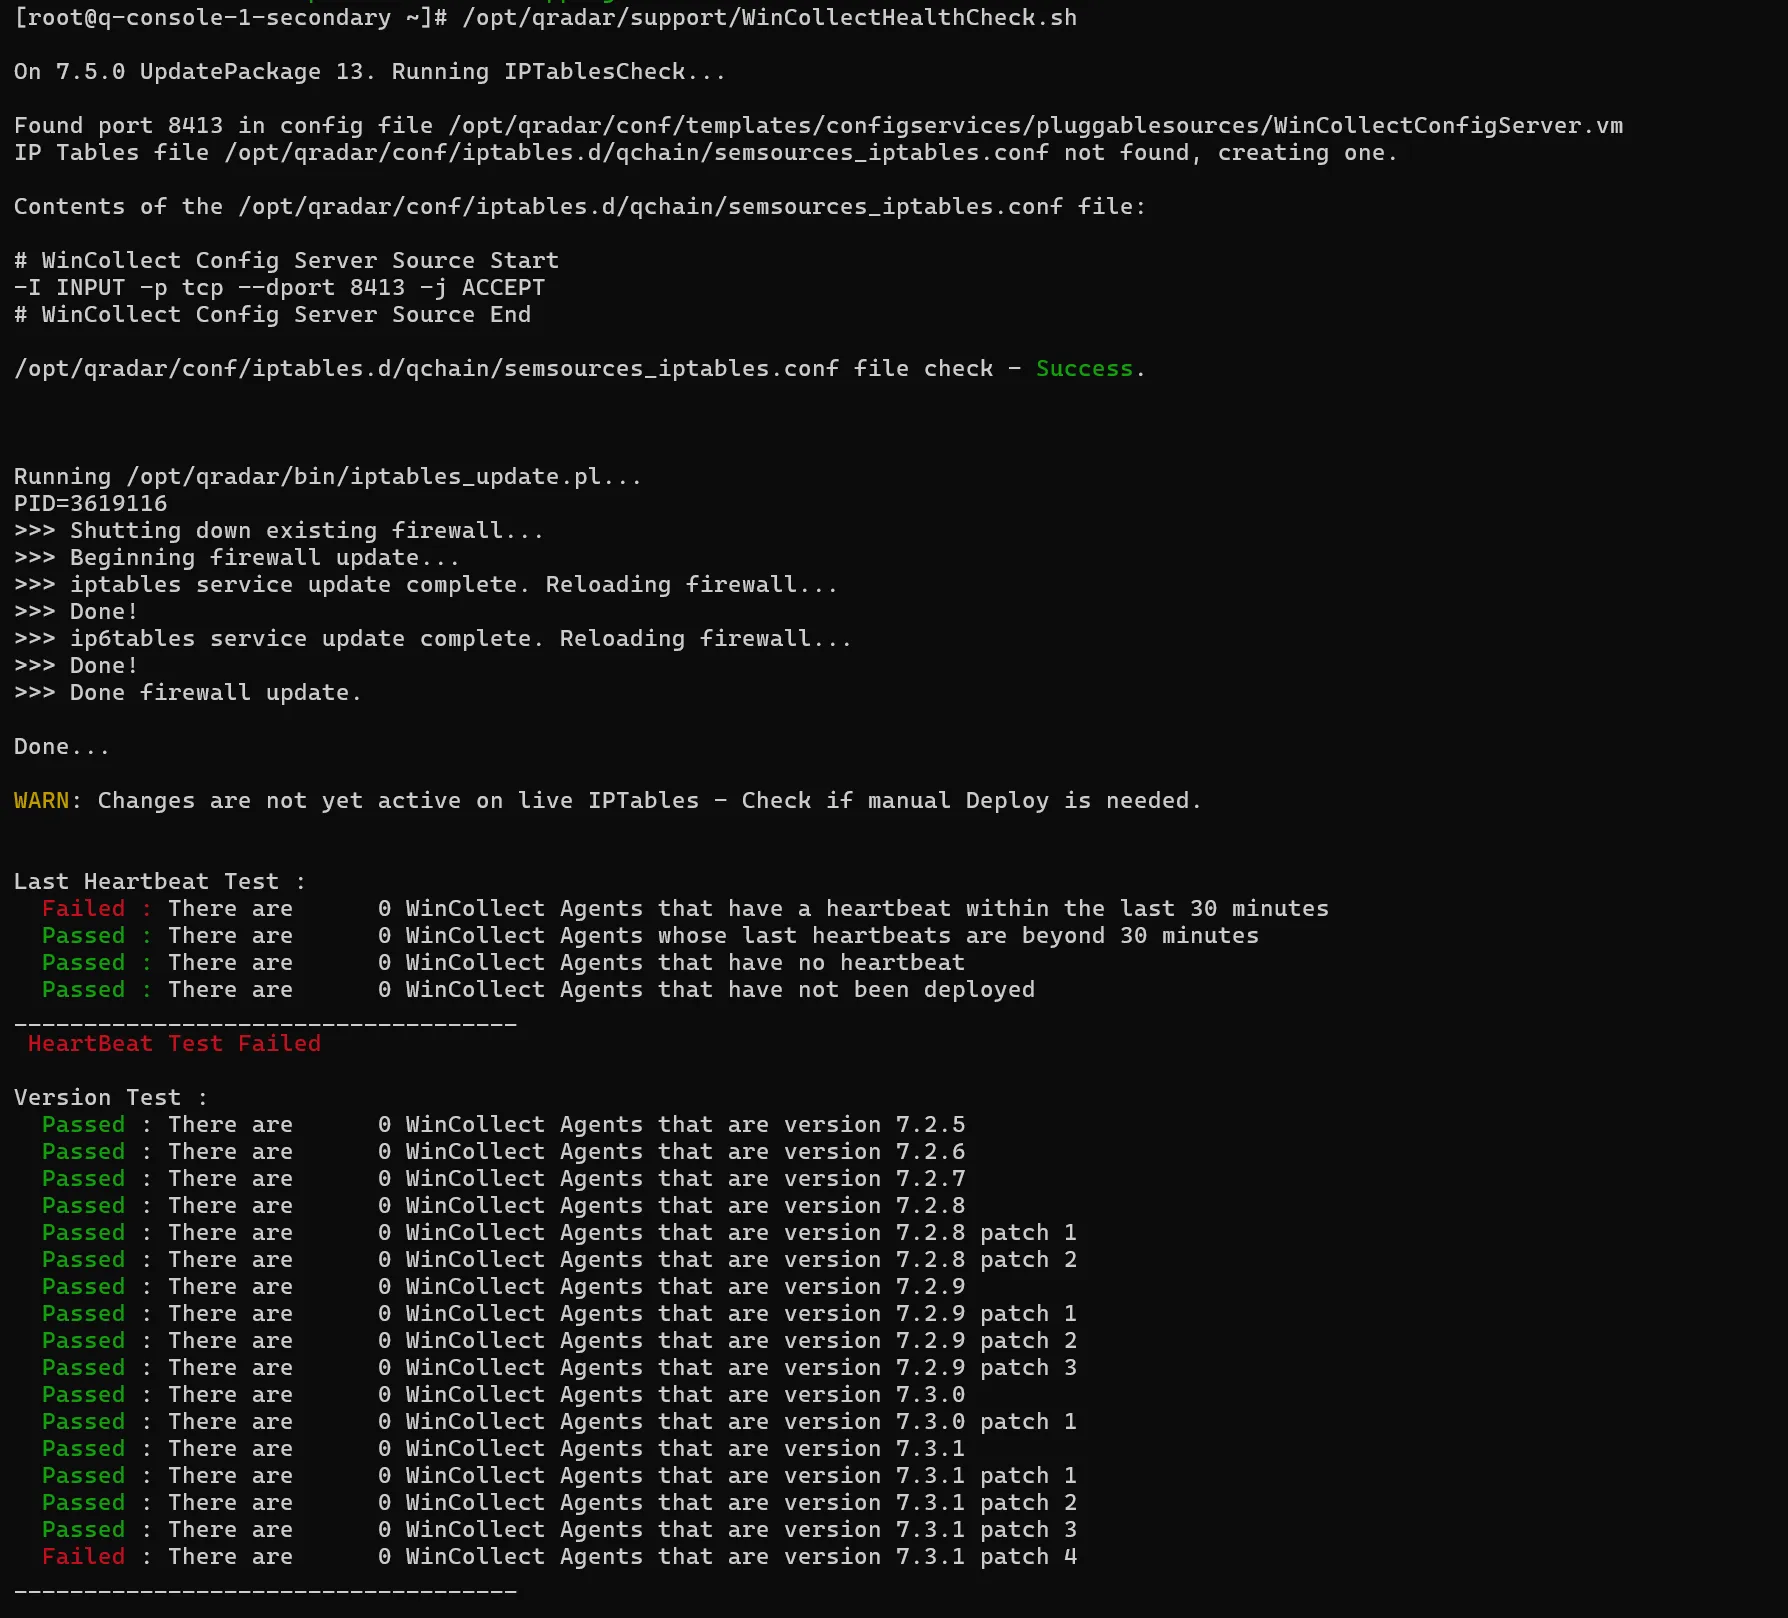
Task: Click the 'version 7.2.7' text
Action: [875, 1179]
